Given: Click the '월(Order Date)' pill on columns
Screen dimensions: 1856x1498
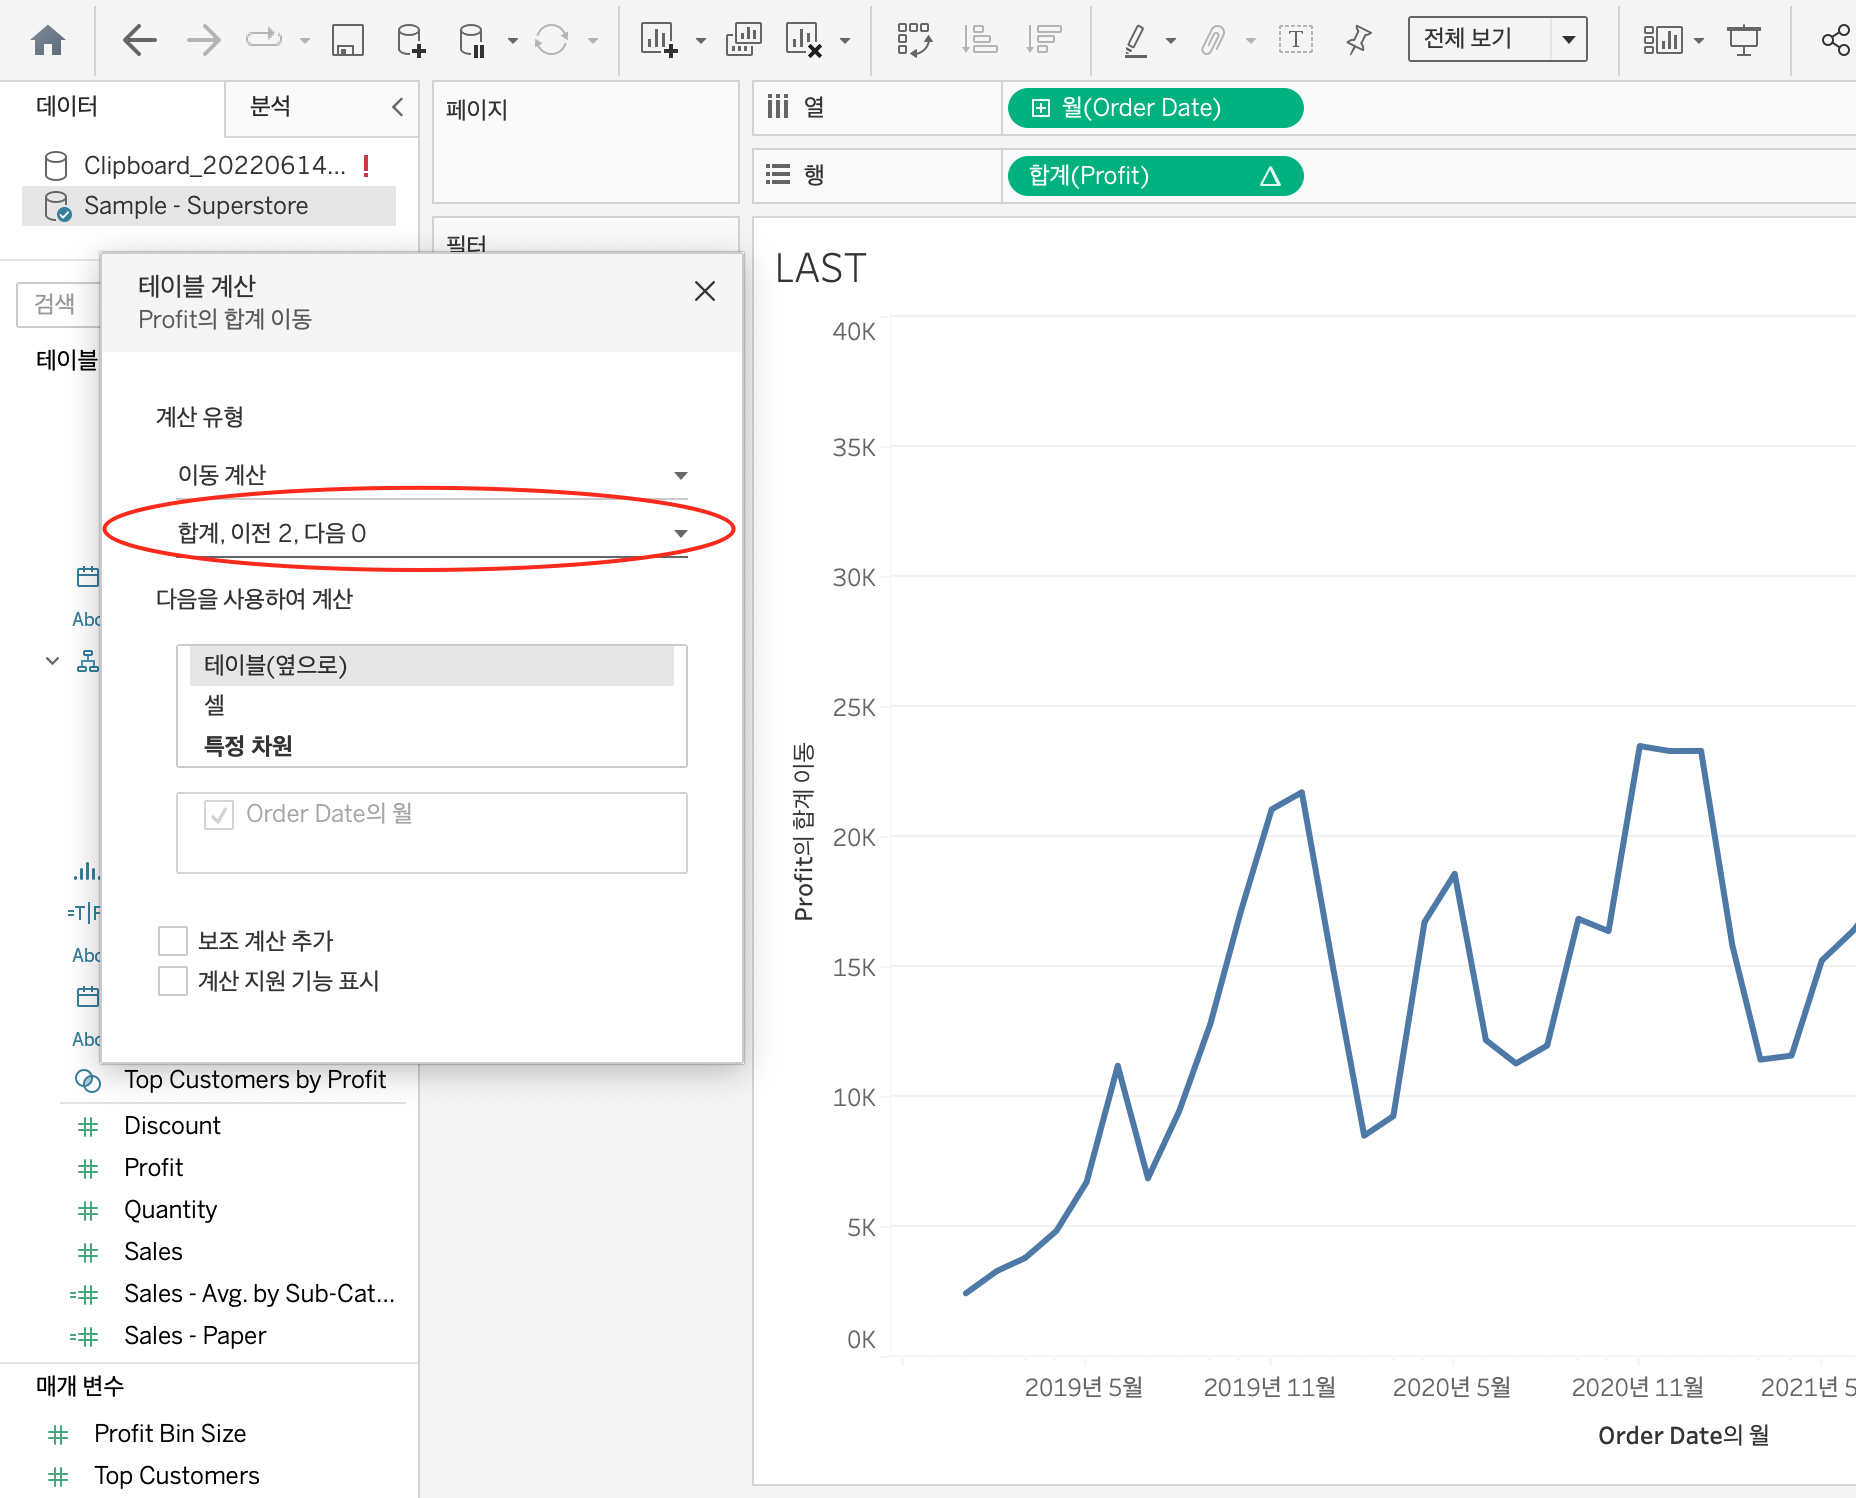Looking at the screenshot, I should coord(1155,108).
